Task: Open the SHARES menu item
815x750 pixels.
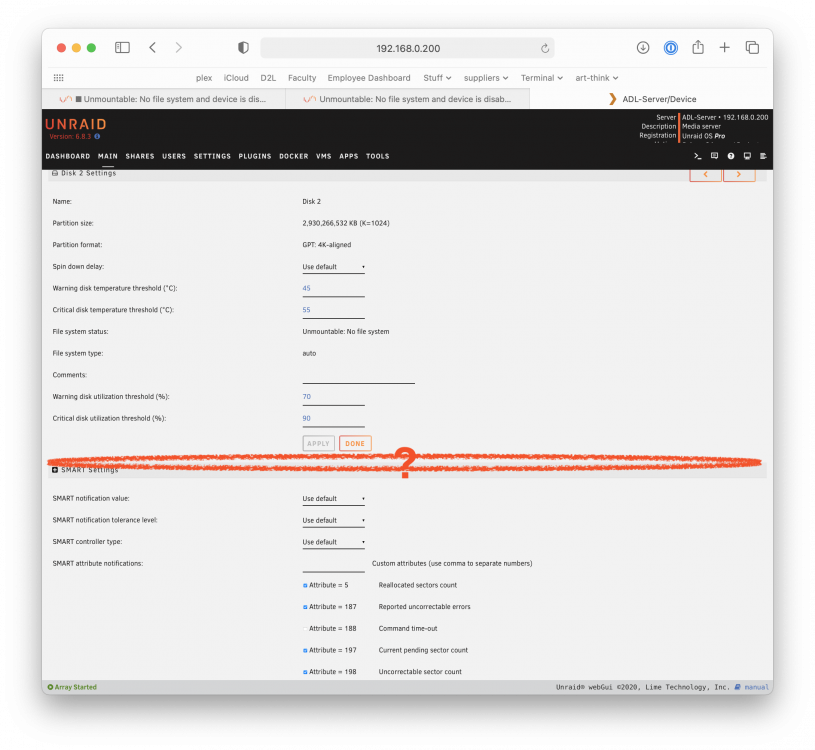Action: pyautogui.click(x=140, y=156)
